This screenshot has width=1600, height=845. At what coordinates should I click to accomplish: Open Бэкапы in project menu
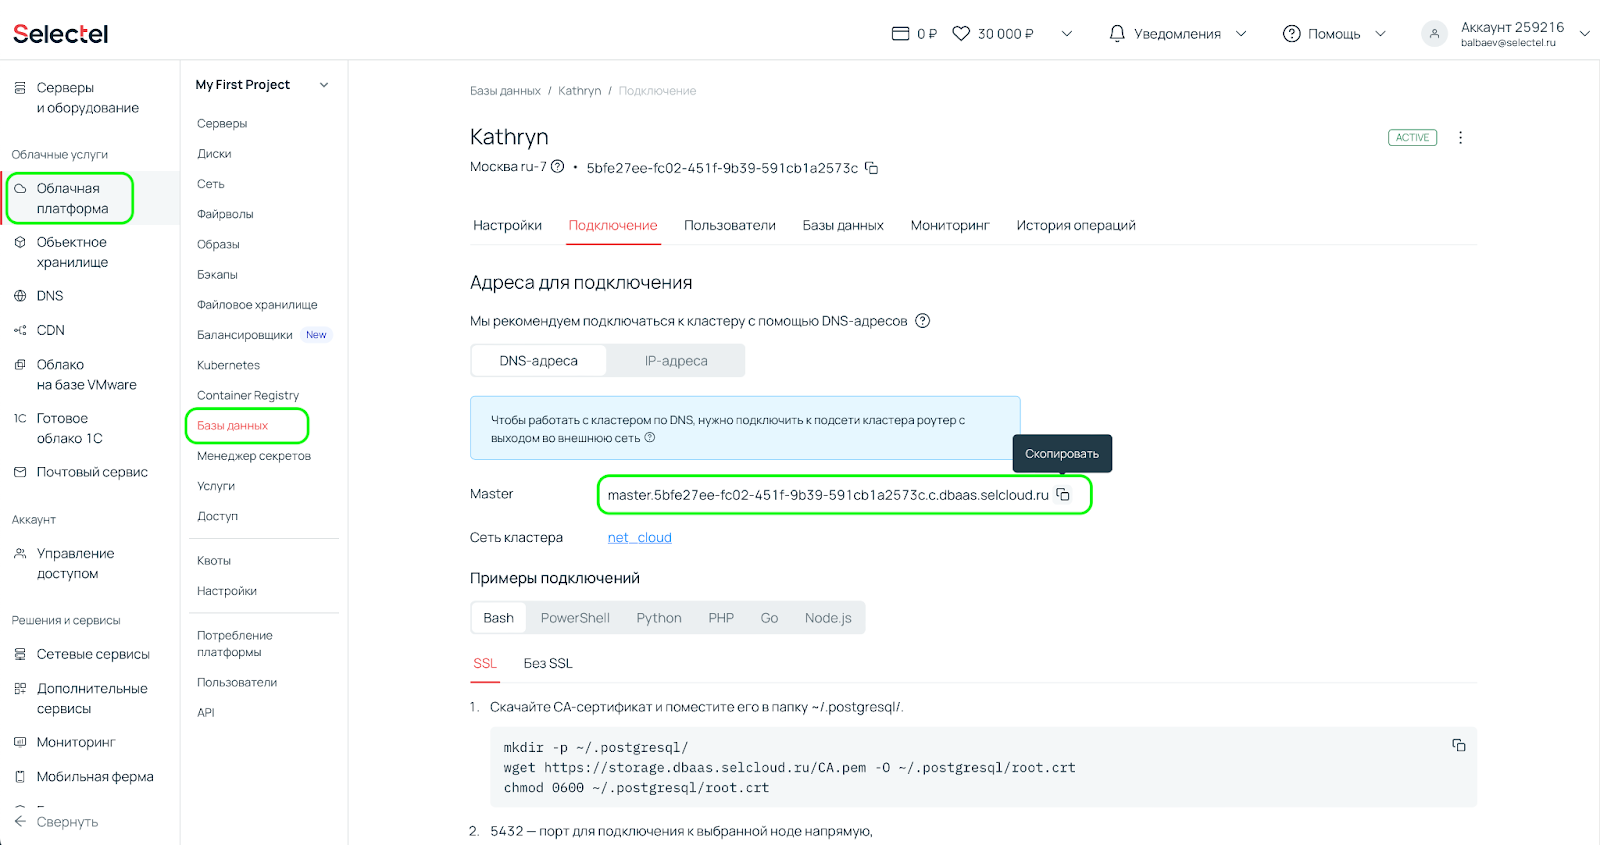coord(217,274)
